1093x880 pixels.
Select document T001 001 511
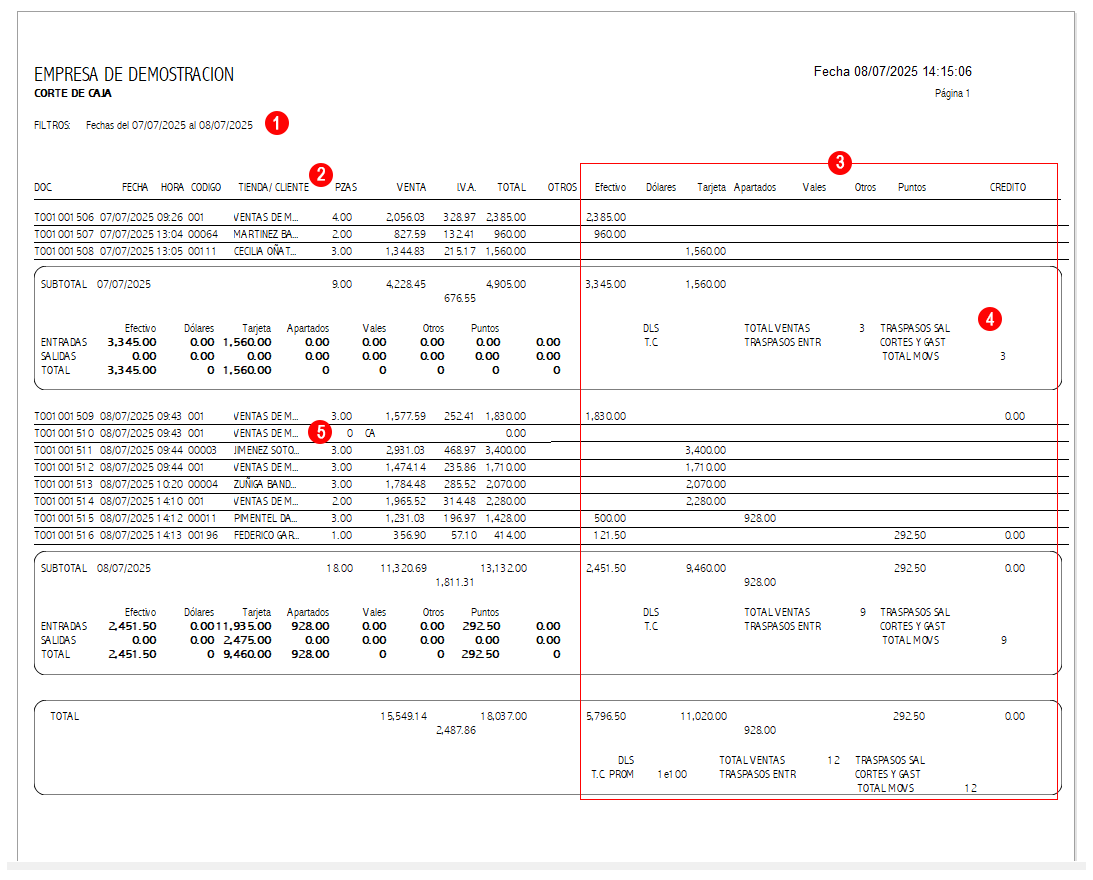(x=64, y=450)
